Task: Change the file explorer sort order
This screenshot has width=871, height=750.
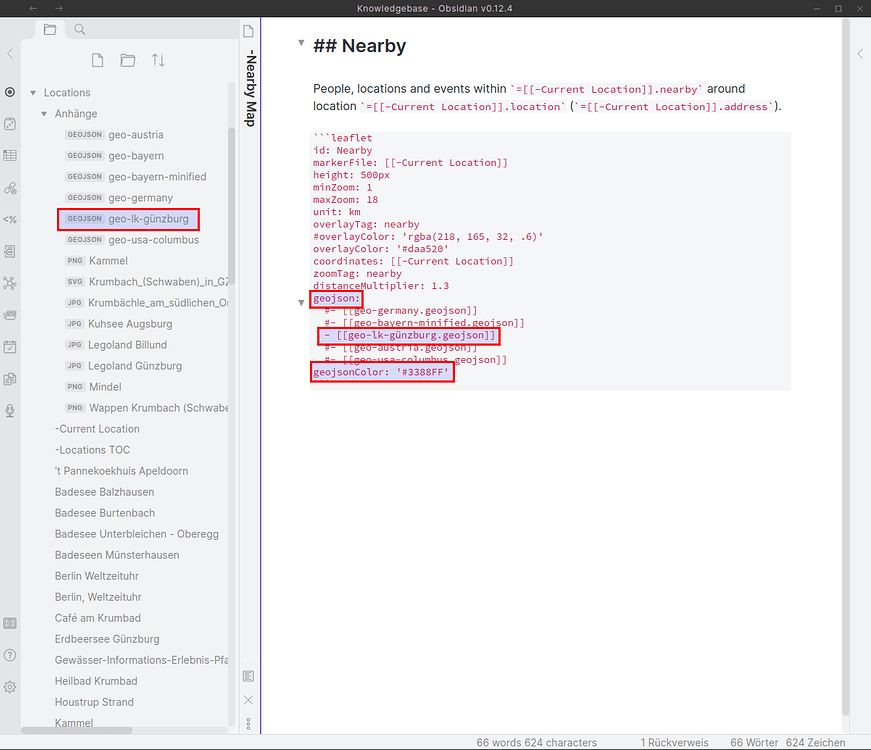Action: click(x=158, y=60)
